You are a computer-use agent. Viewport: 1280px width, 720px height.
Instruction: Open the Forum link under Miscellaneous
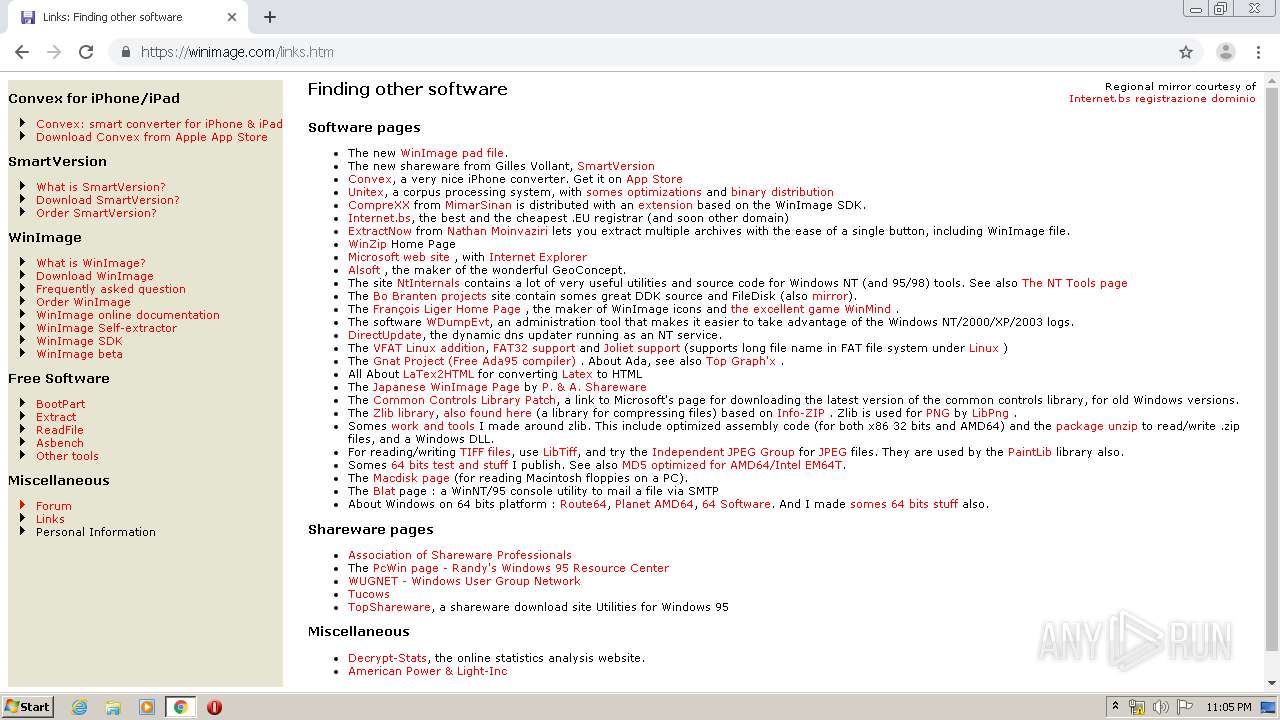coord(54,506)
